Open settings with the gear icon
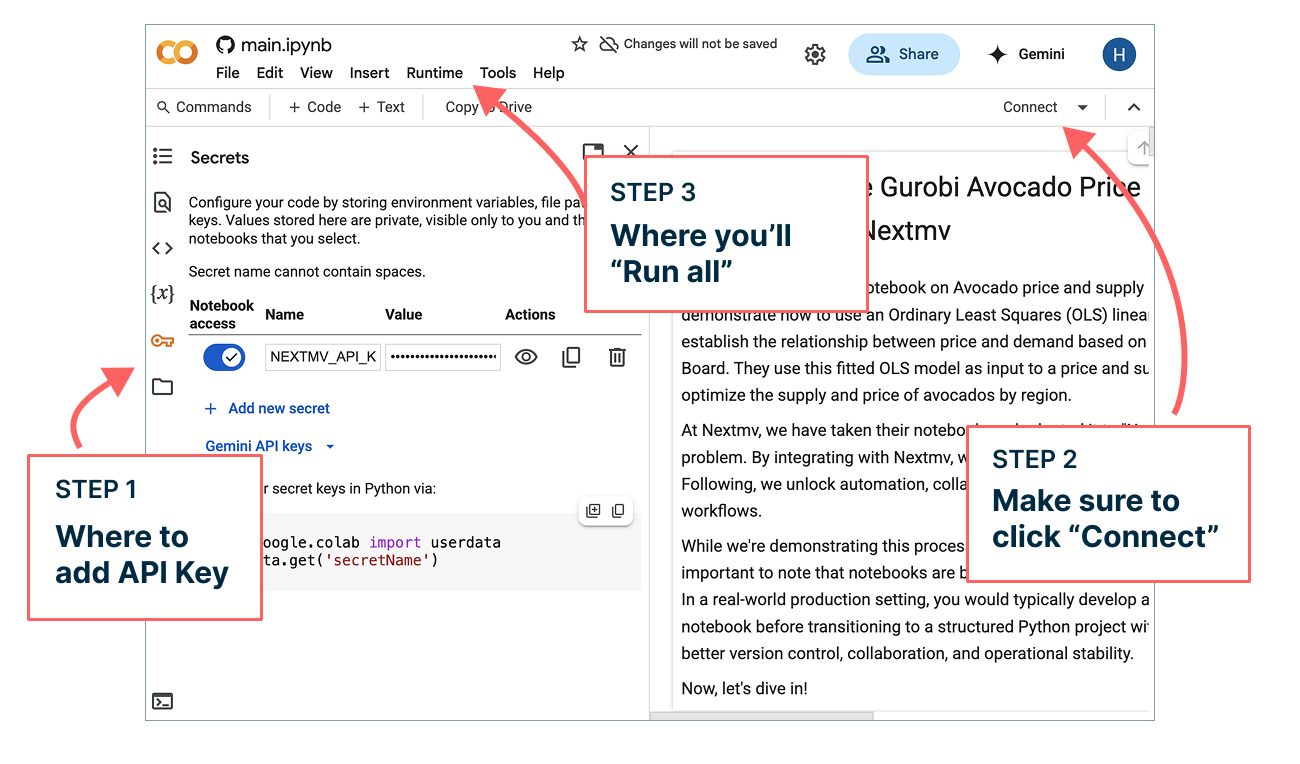1300x764 pixels. pyautogui.click(x=815, y=55)
